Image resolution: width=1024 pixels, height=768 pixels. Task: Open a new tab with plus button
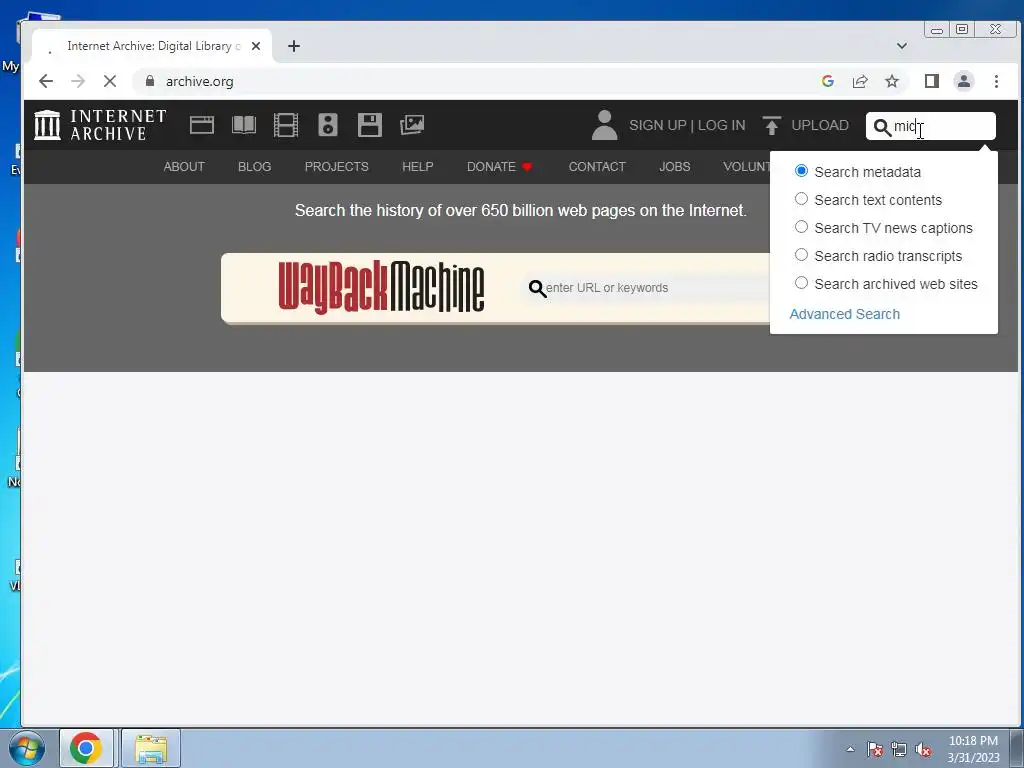click(x=294, y=46)
